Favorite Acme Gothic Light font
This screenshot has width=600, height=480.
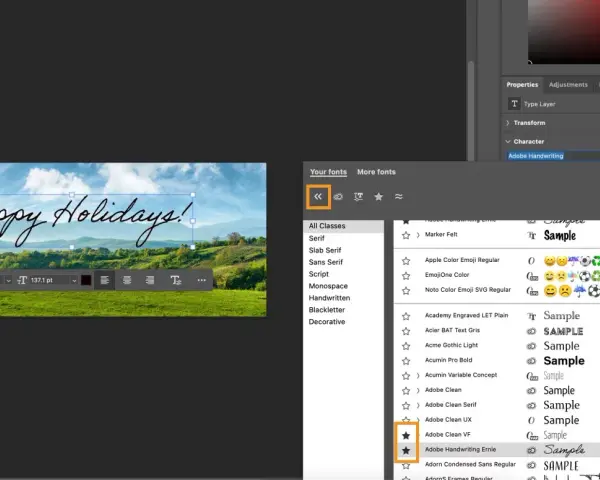click(x=406, y=346)
